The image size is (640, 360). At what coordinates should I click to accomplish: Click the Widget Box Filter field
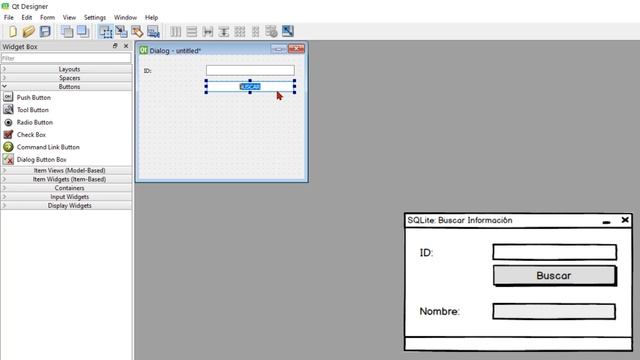click(x=66, y=58)
